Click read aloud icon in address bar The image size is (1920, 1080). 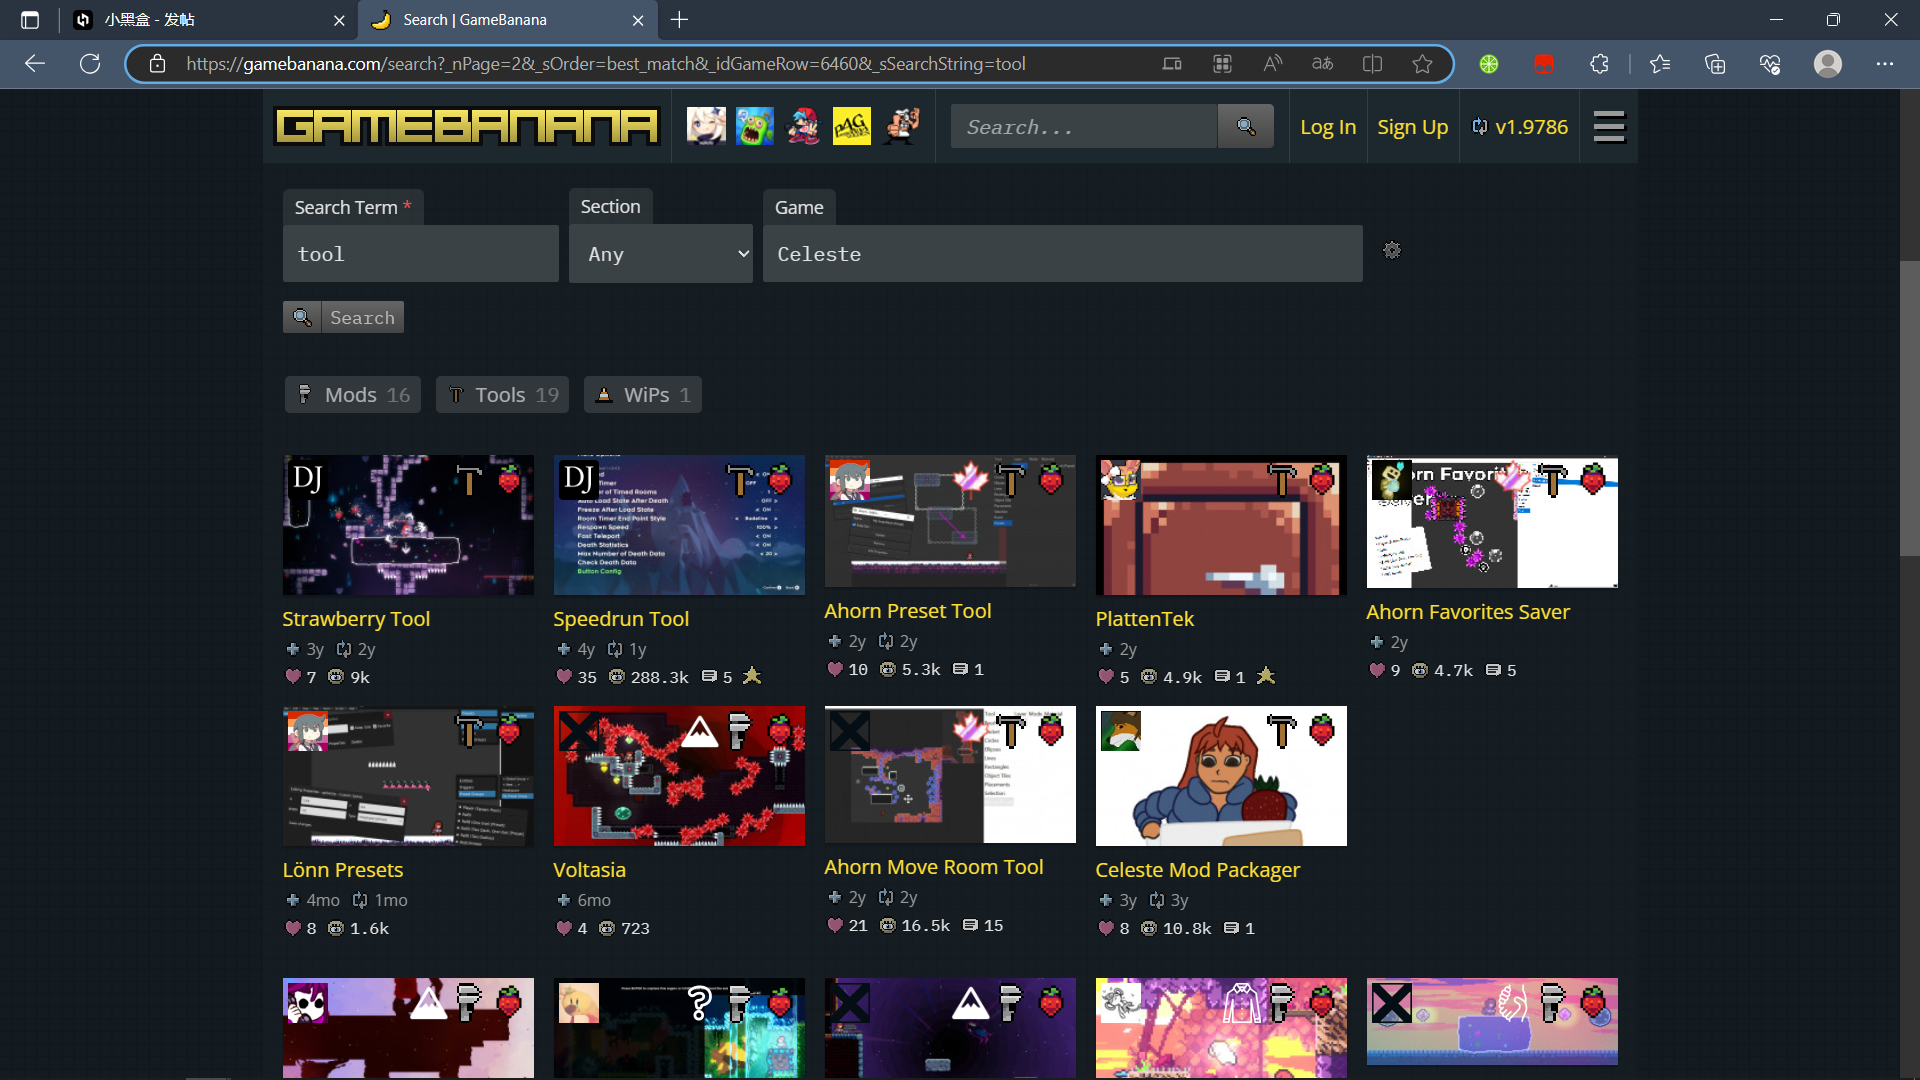tap(1272, 64)
